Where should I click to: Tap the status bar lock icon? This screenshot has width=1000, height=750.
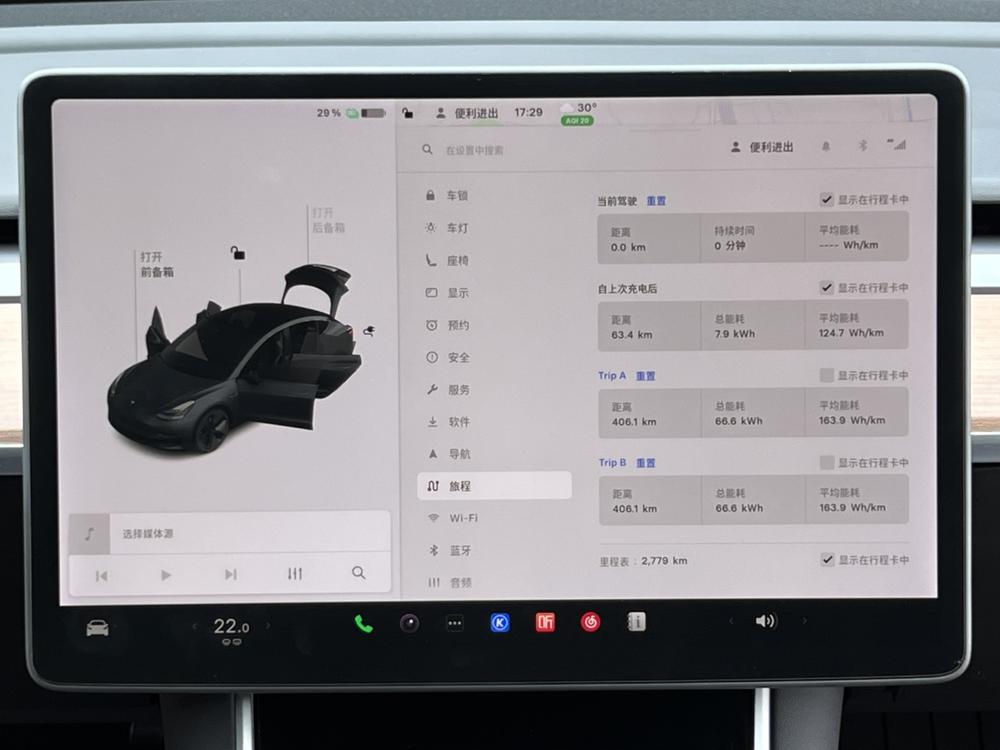point(408,114)
